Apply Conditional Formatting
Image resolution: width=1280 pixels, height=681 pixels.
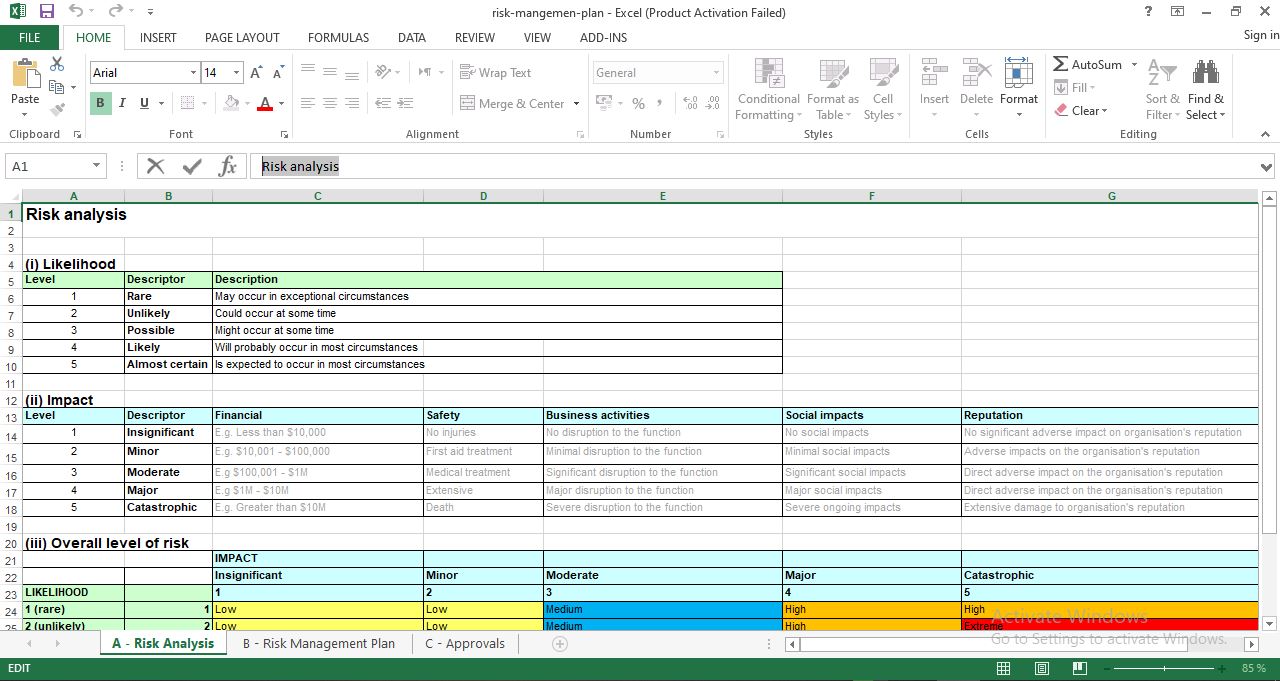pyautogui.click(x=767, y=90)
